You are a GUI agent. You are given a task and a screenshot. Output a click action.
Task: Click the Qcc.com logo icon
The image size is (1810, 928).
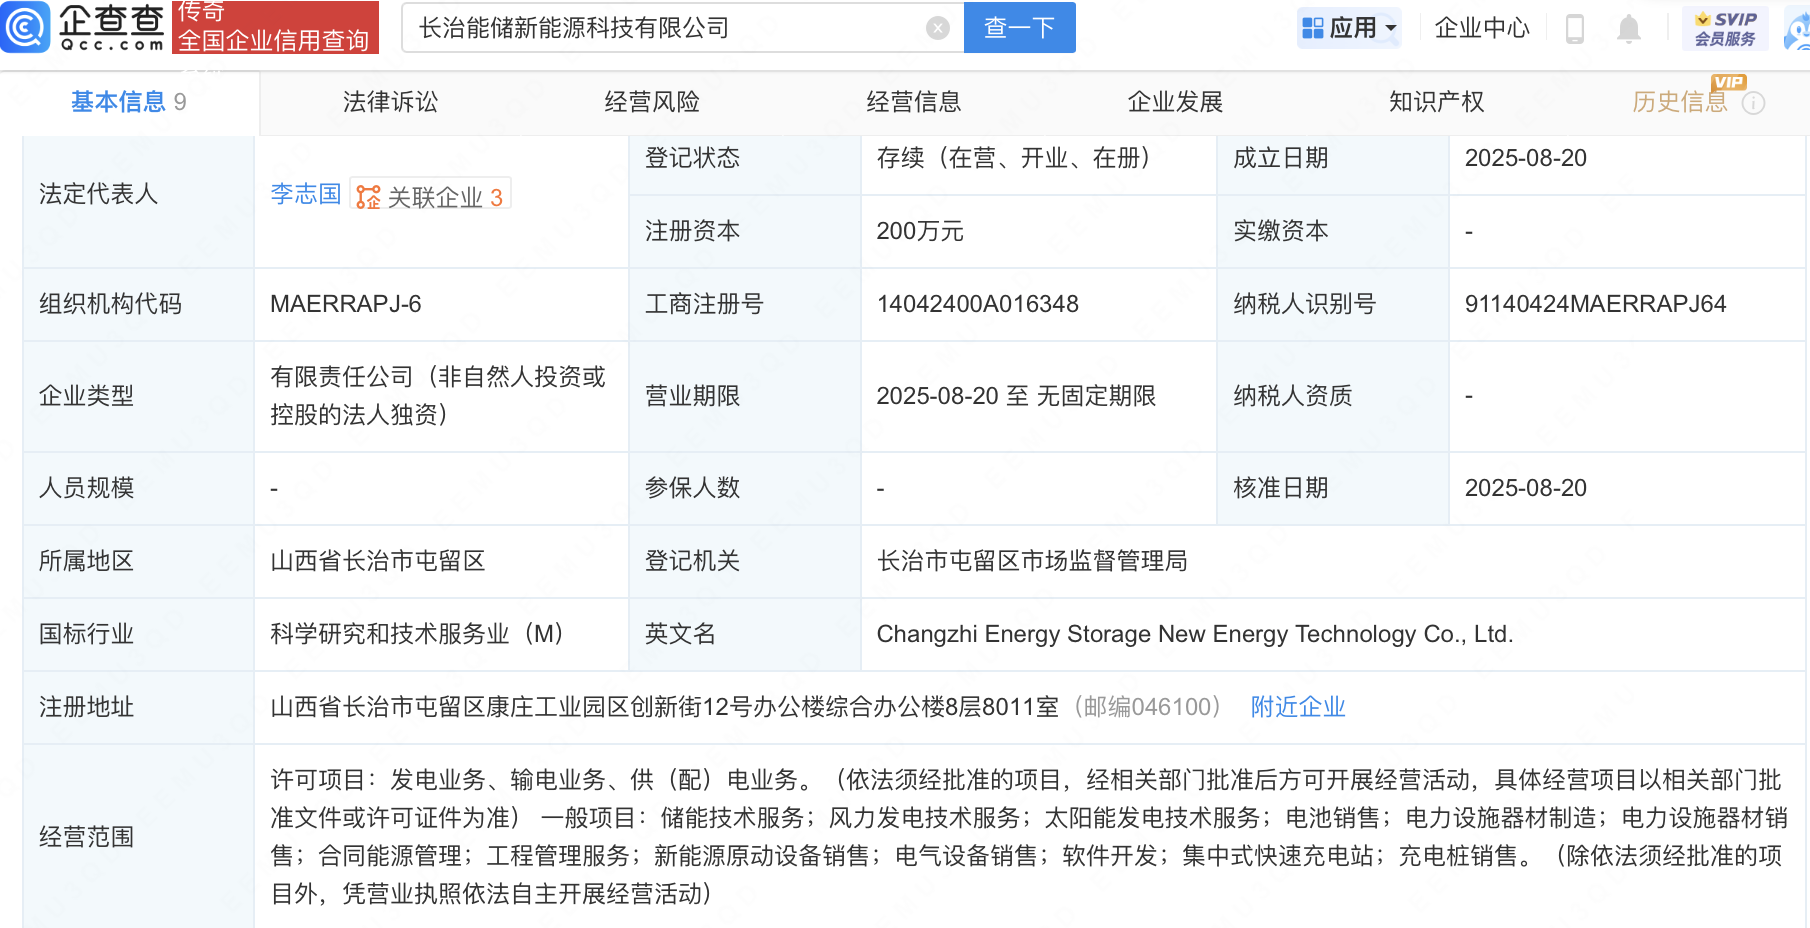click(x=25, y=27)
